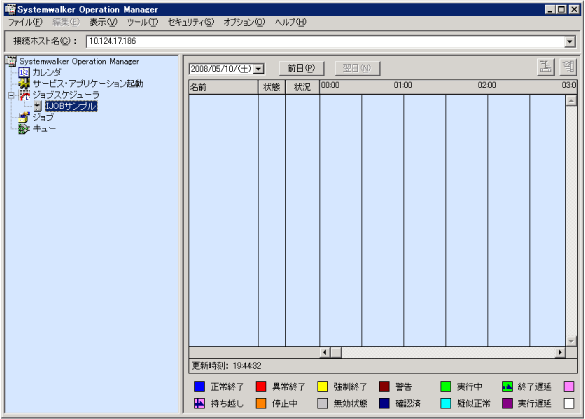Click the blue 正常終了 legend swatch
Image resolution: width=585 pixels, height=419 pixels.
tap(199, 387)
